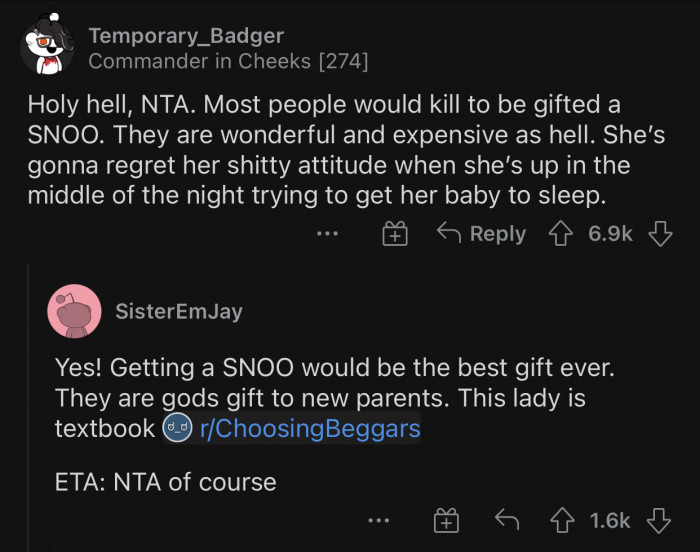Open Temporary_Badger's user profile name

point(186,37)
